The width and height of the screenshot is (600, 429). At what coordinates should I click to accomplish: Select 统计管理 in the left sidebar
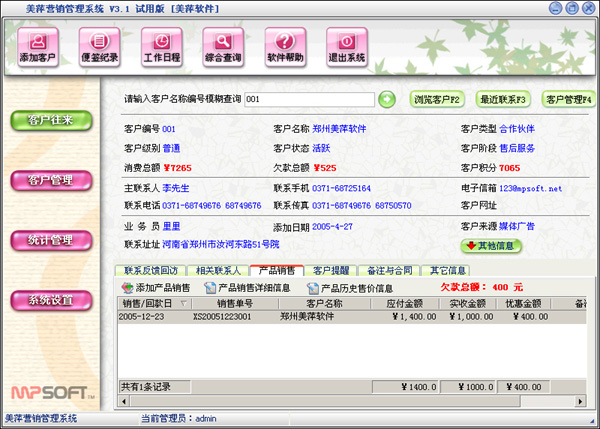click(x=50, y=240)
